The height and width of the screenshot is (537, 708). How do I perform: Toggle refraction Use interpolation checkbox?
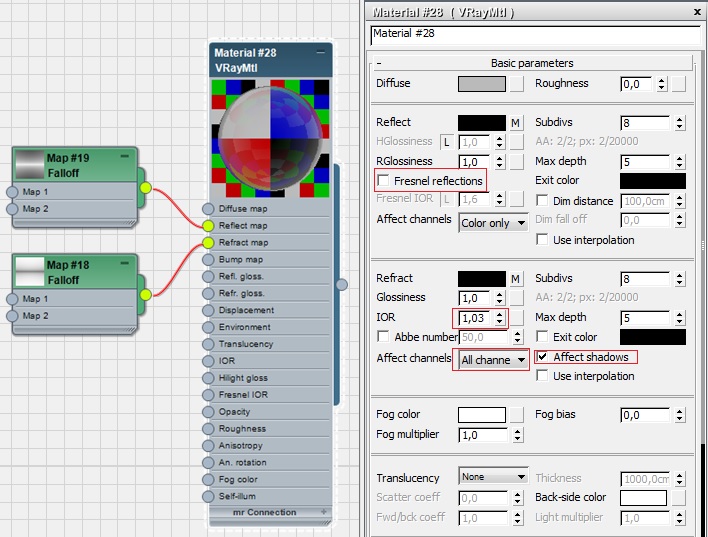[x=542, y=376]
